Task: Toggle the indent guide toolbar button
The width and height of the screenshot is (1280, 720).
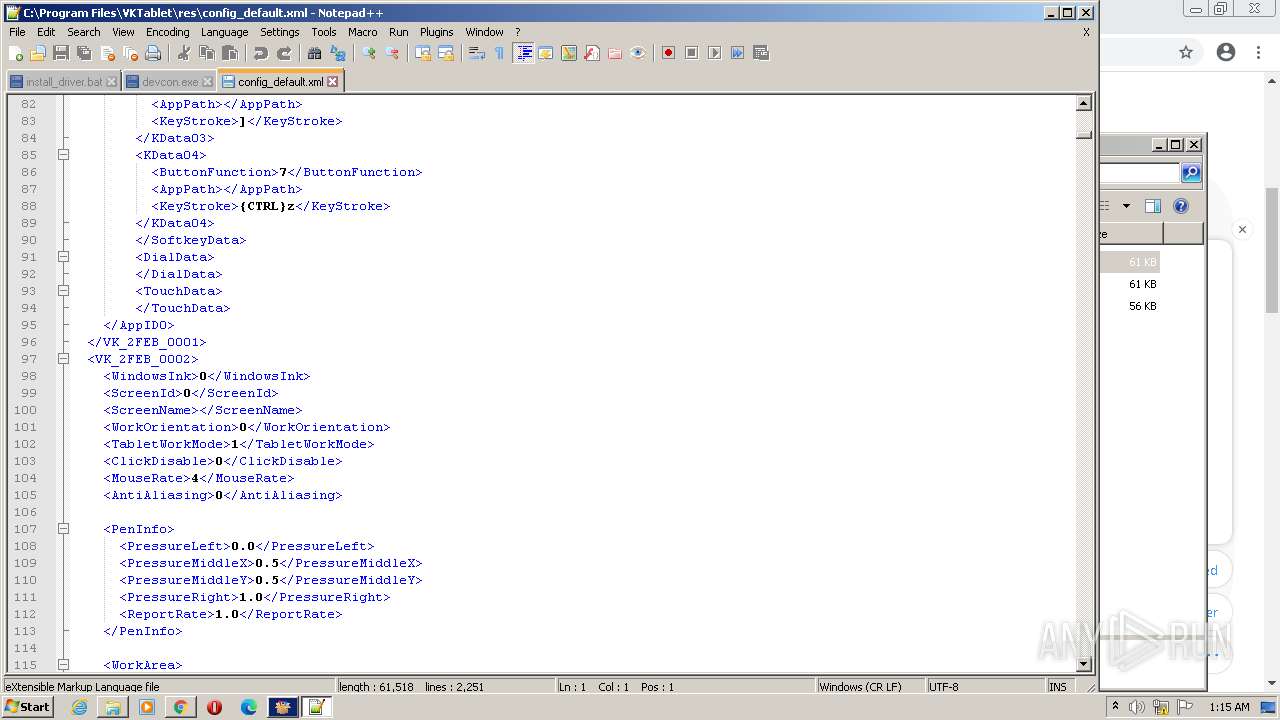Action: pyautogui.click(x=523, y=53)
